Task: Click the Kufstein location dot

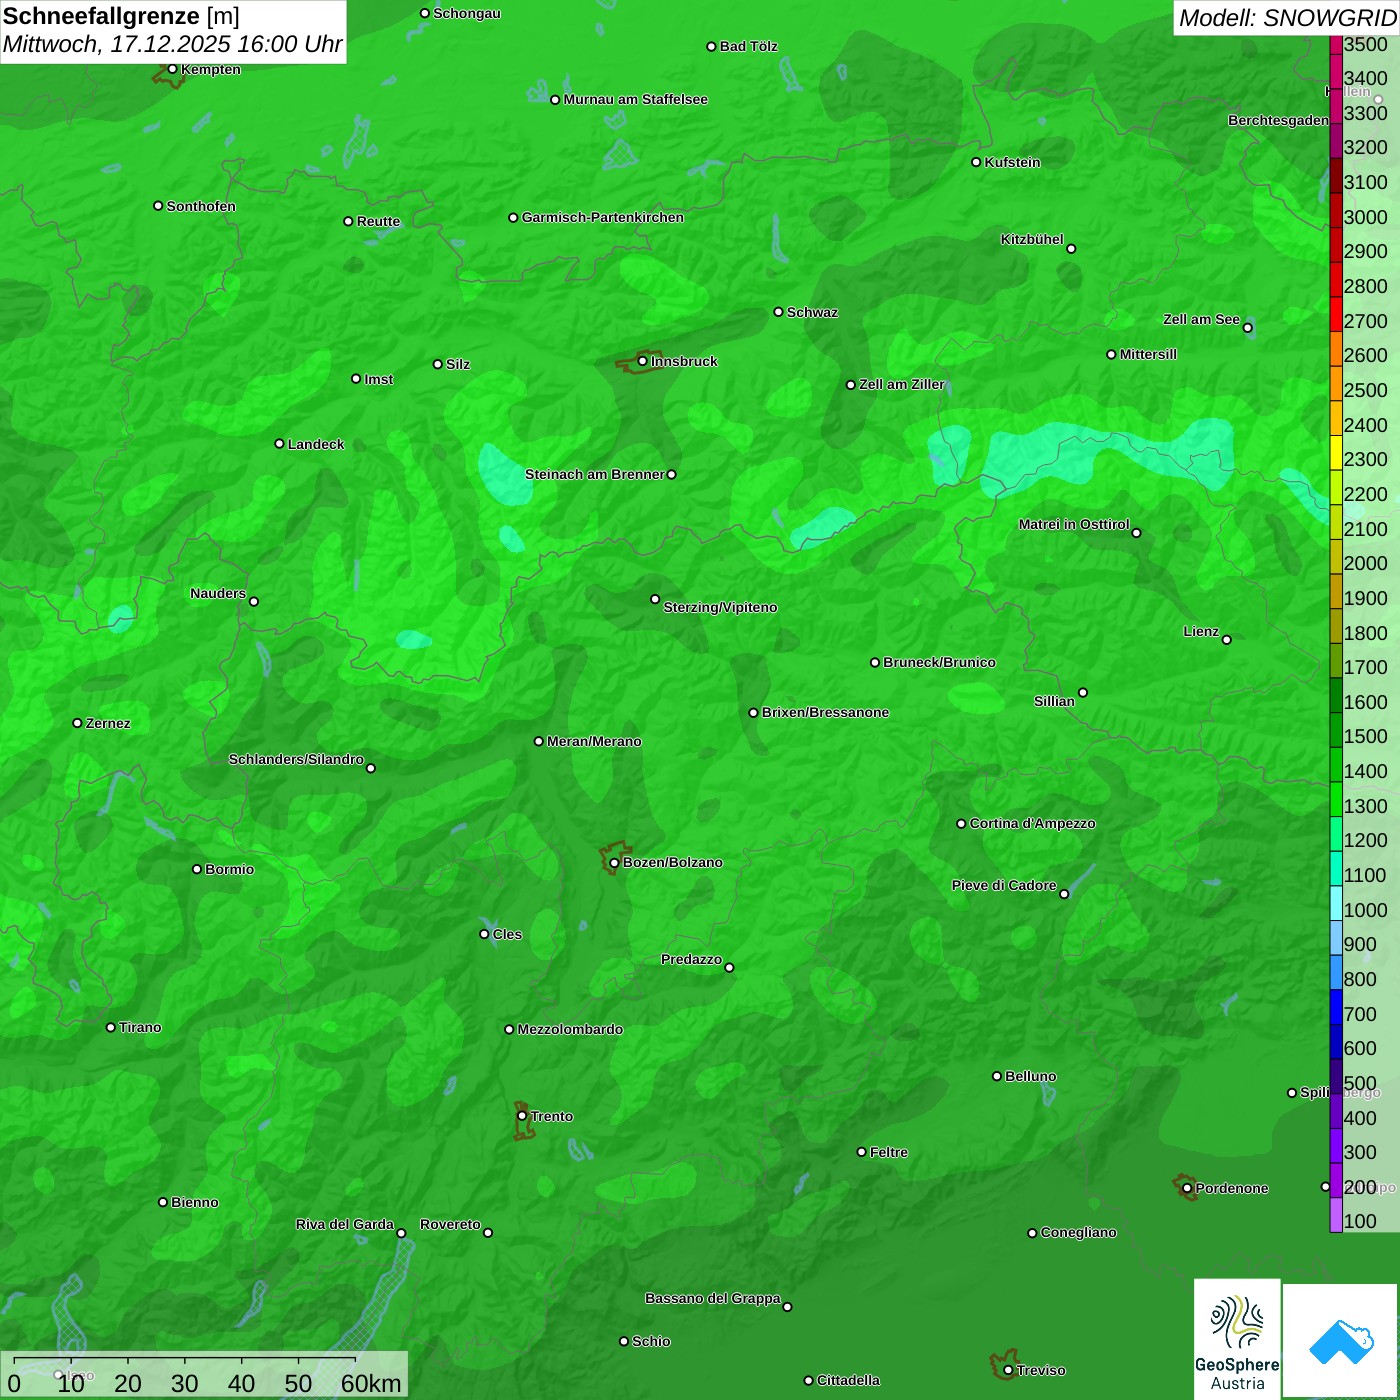Action: [976, 162]
